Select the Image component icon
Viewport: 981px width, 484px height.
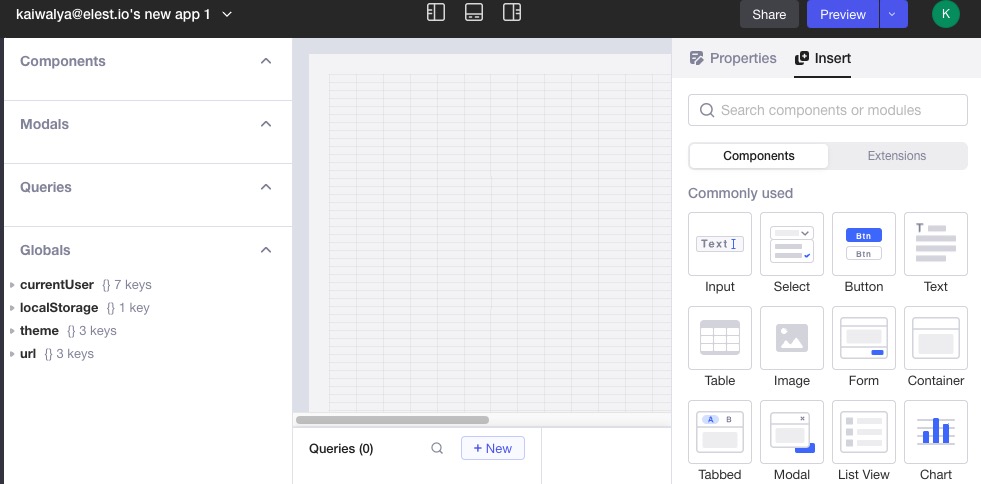[791, 338]
